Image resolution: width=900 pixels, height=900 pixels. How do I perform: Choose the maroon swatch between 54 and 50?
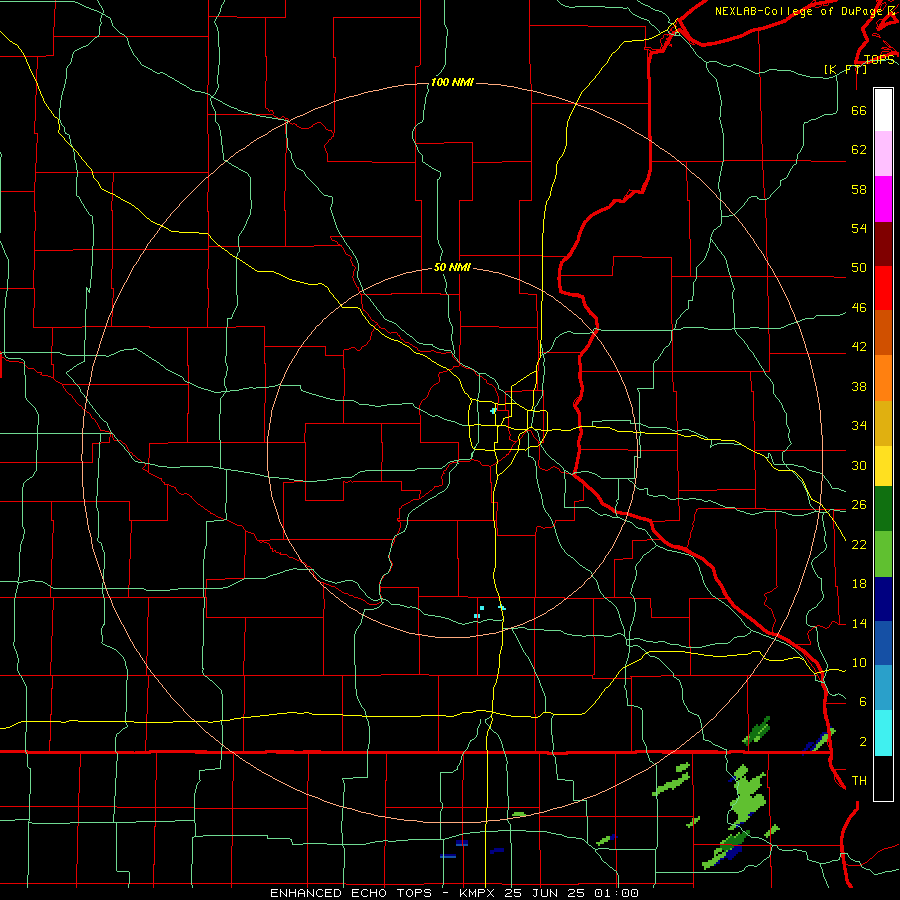pyautogui.click(x=883, y=244)
